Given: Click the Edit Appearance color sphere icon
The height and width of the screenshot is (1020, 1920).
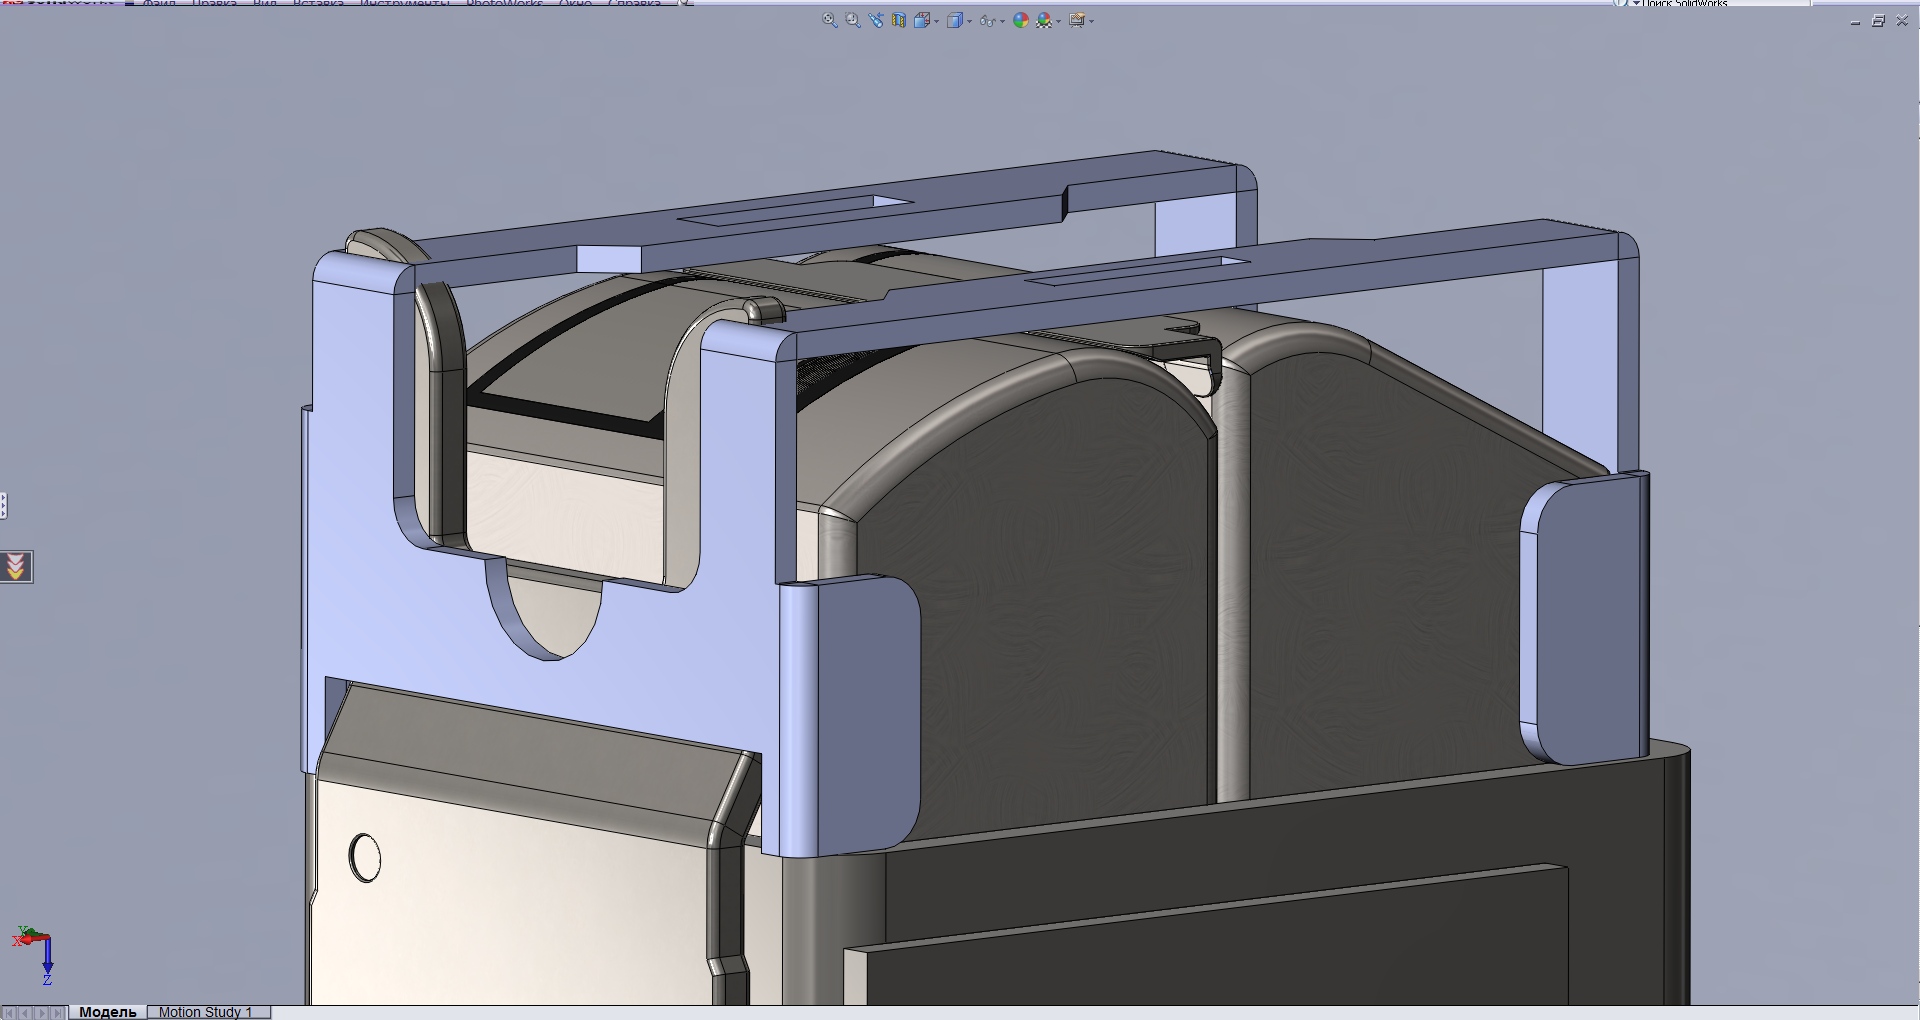Looking at the screenshot, I should [x=1021, y=20].
